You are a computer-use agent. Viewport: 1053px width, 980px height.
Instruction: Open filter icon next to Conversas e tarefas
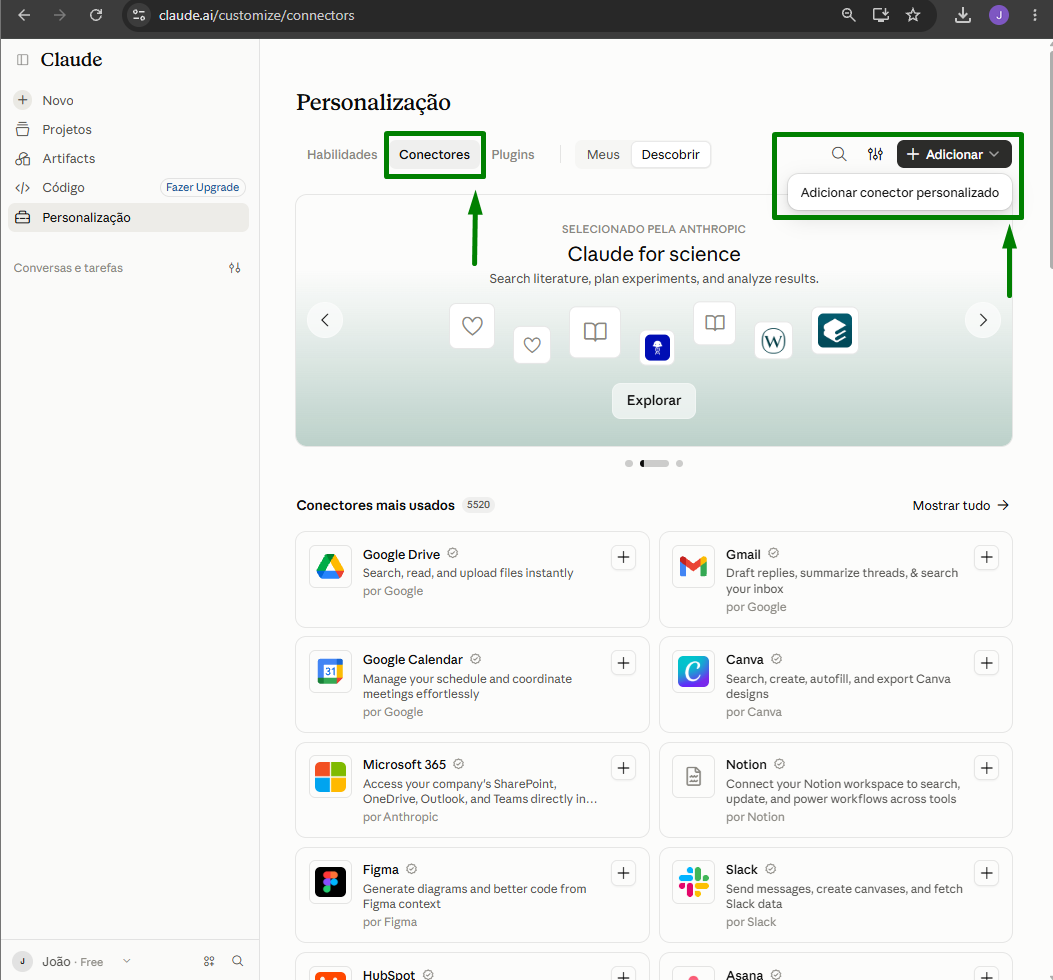tap(234, 268)
